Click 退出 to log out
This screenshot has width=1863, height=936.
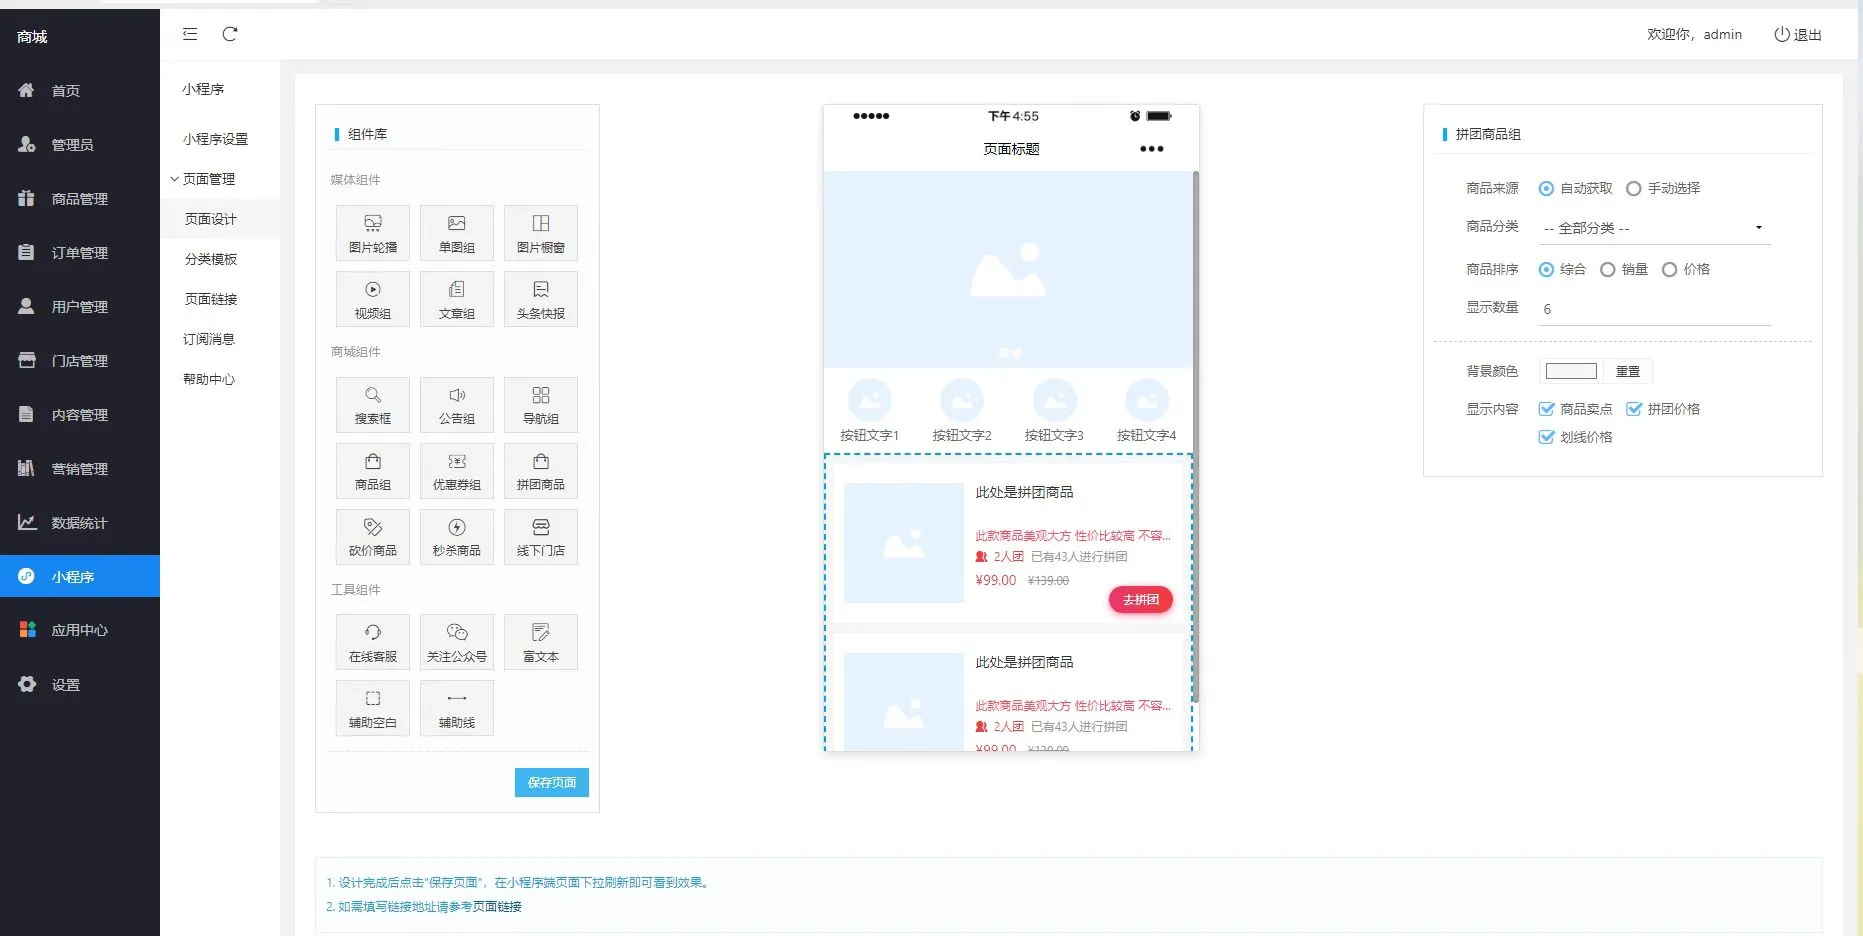(x=1798, y=33)
